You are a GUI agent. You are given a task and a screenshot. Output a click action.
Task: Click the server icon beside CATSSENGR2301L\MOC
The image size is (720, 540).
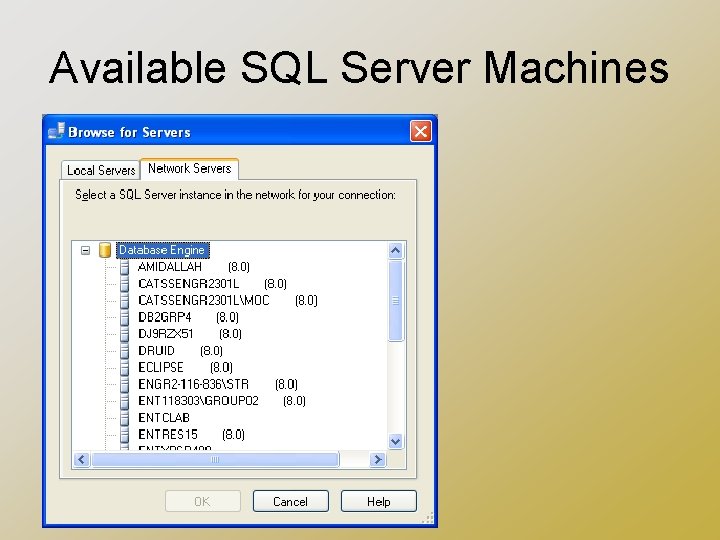point(124,301)
